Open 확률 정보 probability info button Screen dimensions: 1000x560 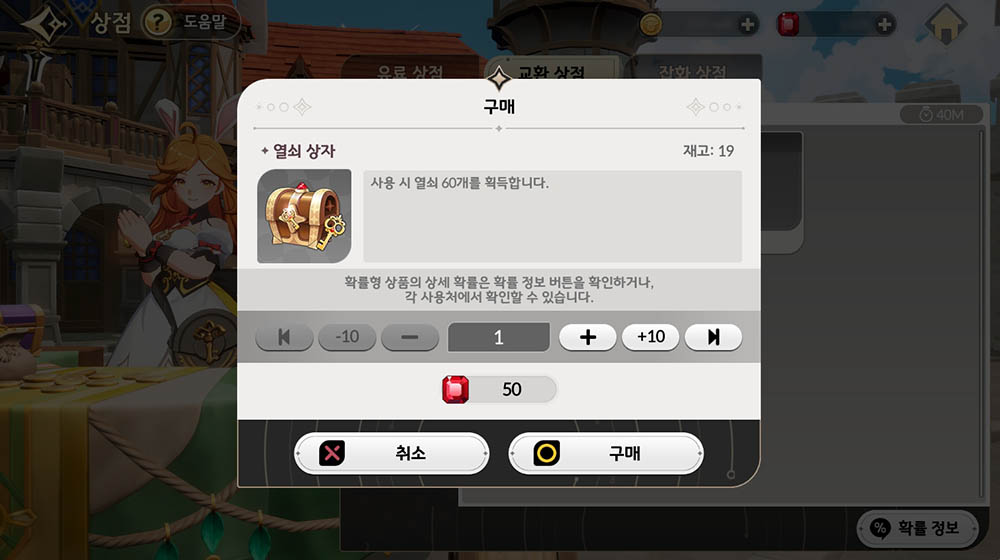[916, 528]
